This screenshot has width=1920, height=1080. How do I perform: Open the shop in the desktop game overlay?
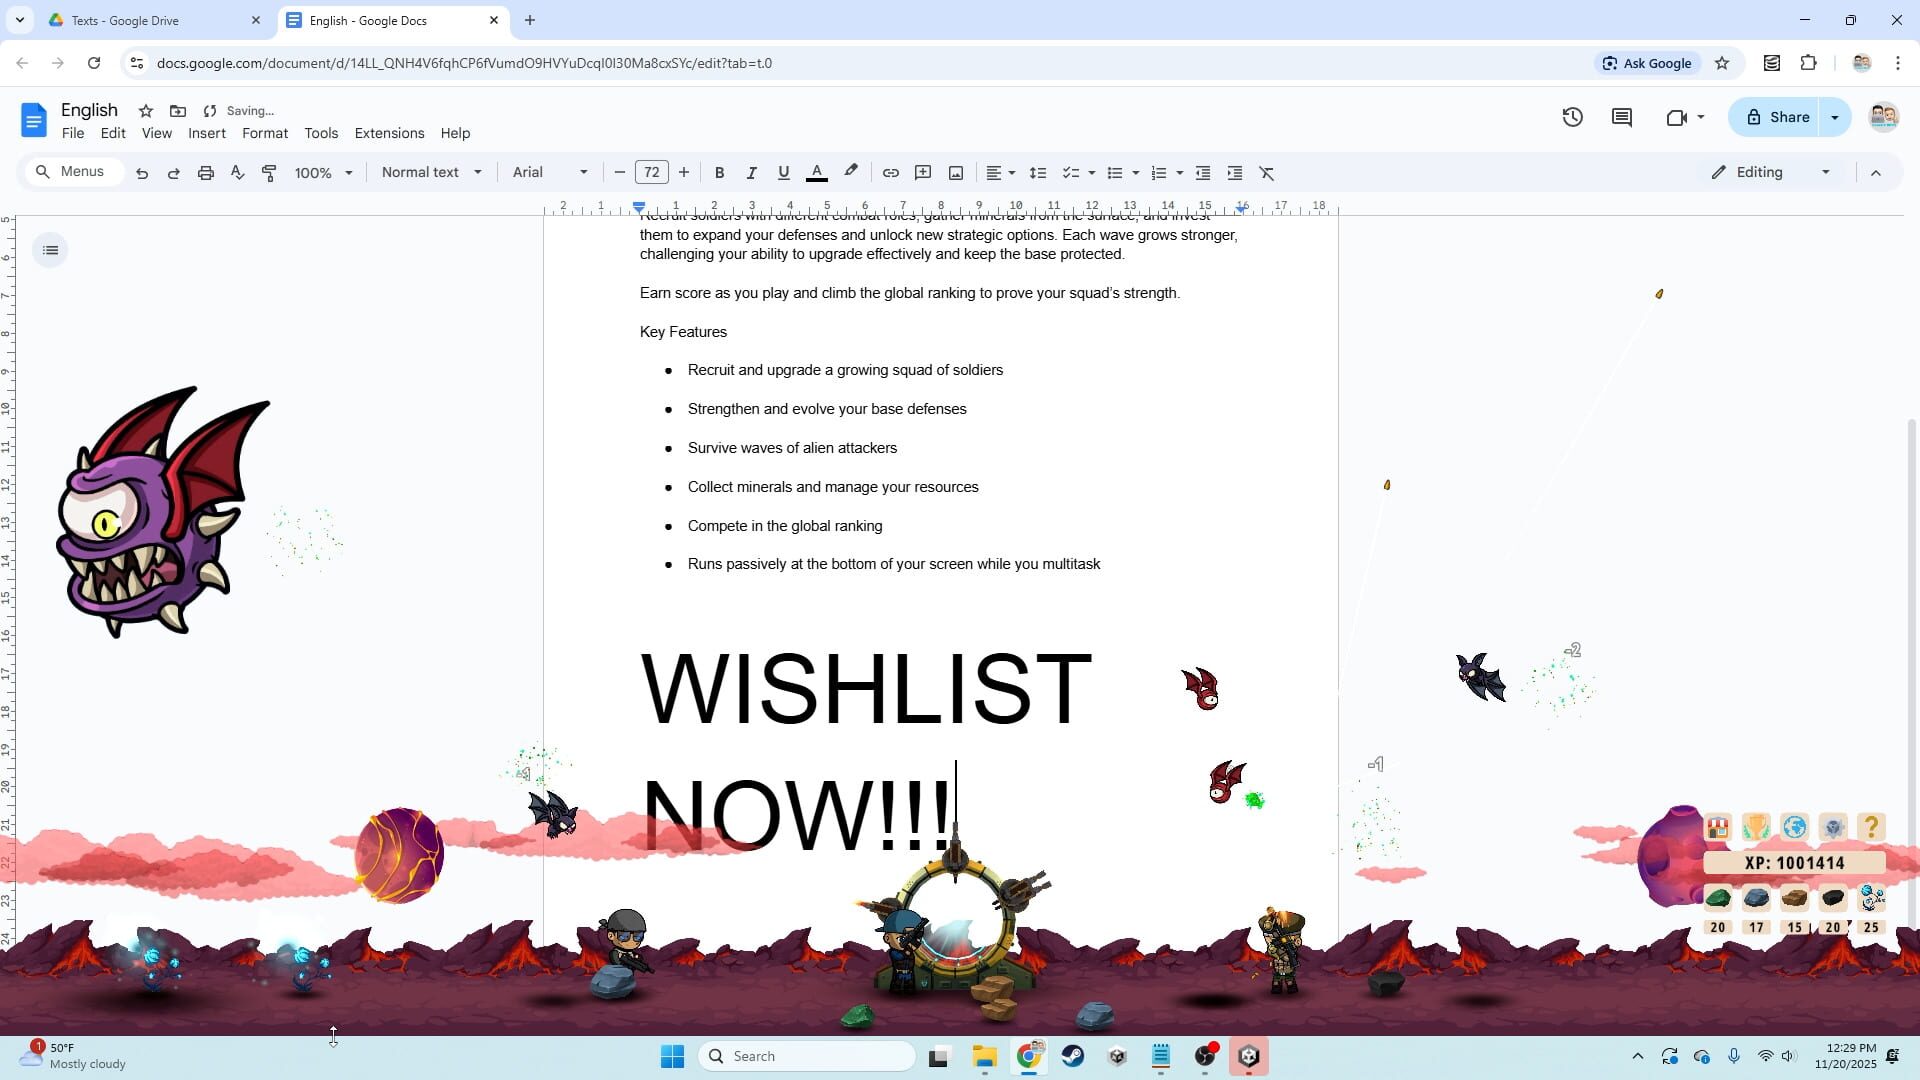tap(1716, 827)
